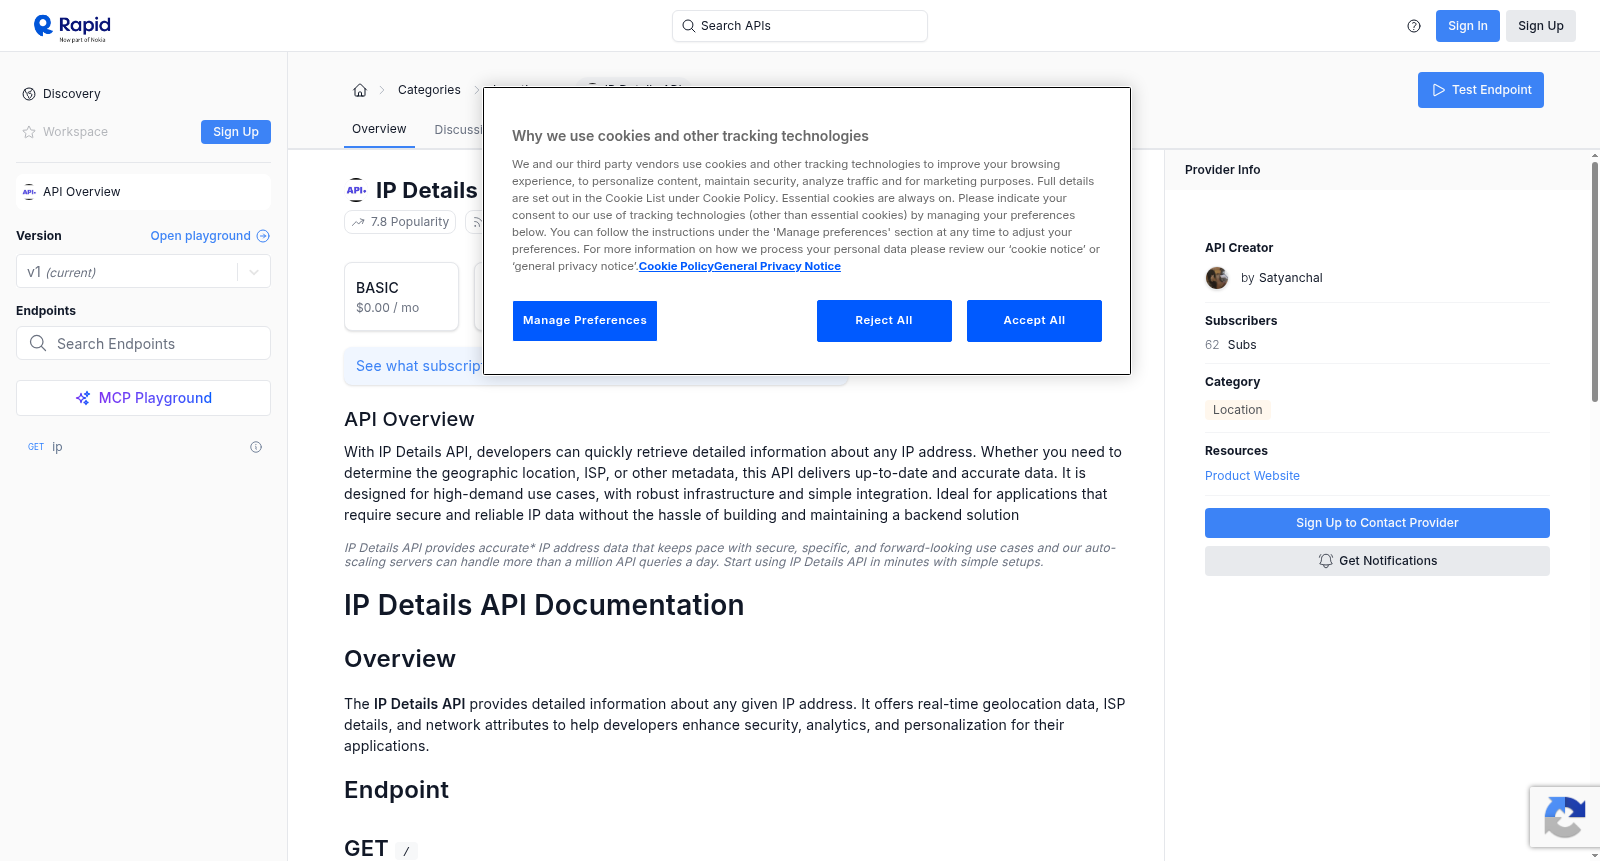Click the Rapid logo
Image resolution: width=1600 pixels, height=861 pixels.
72,27
